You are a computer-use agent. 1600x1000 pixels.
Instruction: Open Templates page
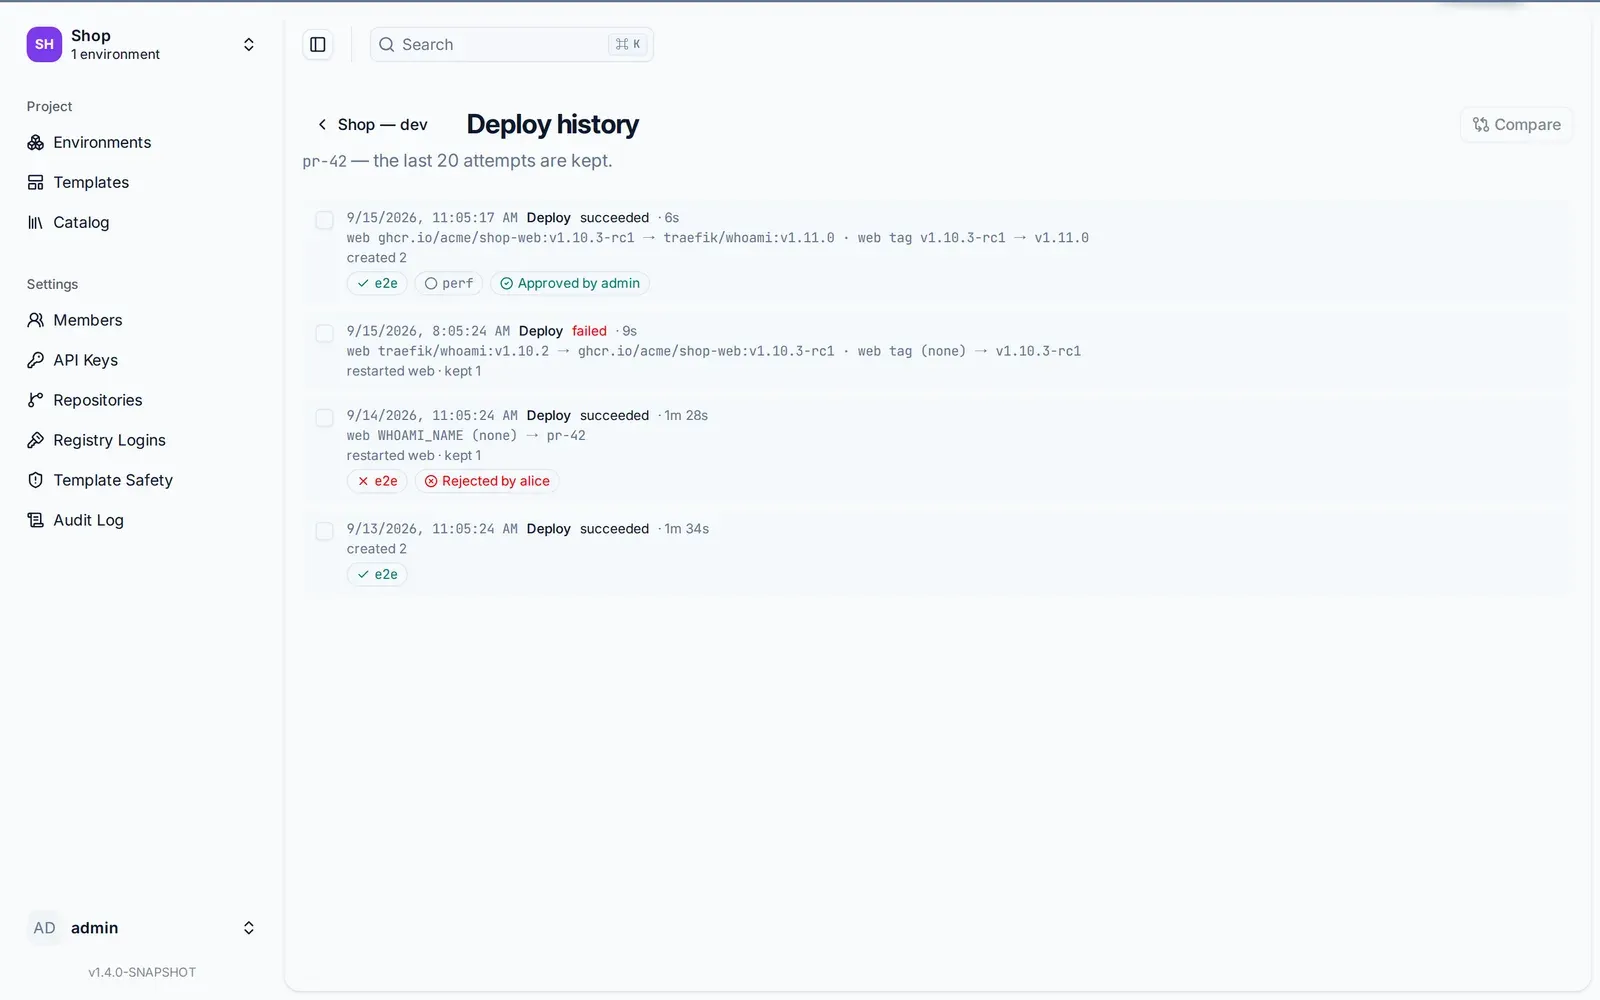pyautogui.click(x=142, y=183)
